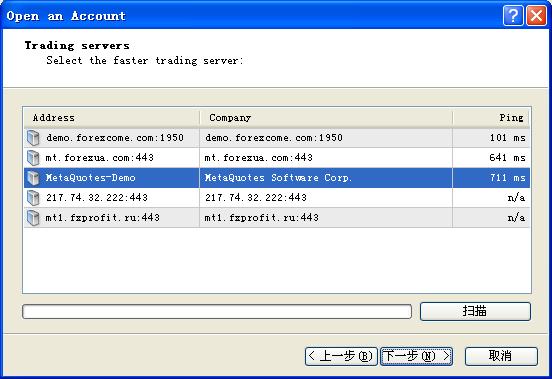
Task: Sort servers by Ping column header
Action: click(x=491, y=118)
